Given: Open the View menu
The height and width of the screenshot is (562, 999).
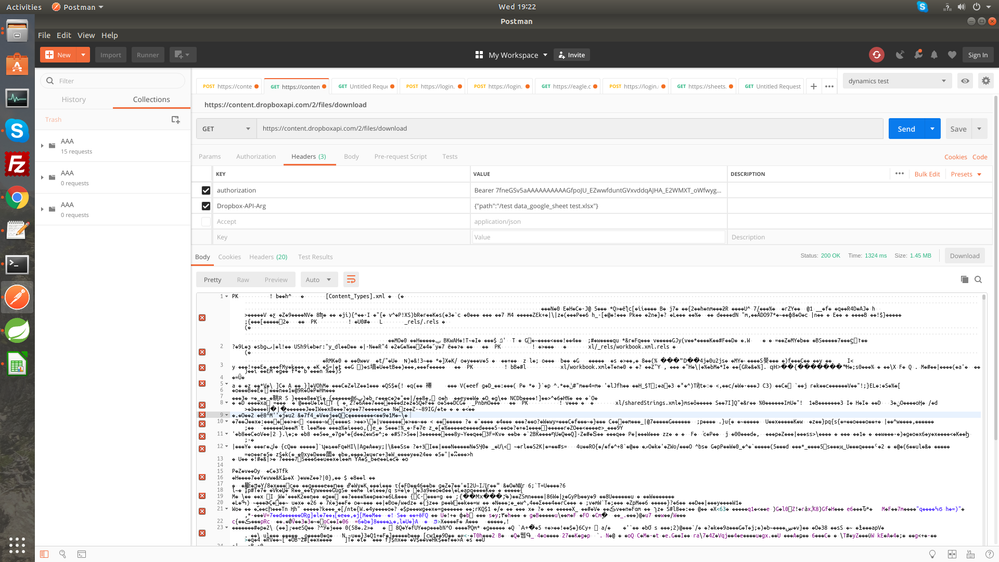Looking at the screenshot, I should (86, 35).
